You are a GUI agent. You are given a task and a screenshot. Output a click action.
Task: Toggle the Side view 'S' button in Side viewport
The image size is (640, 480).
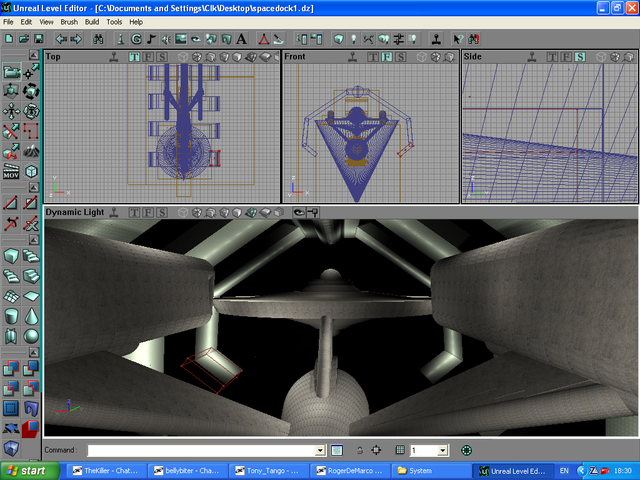581,57
